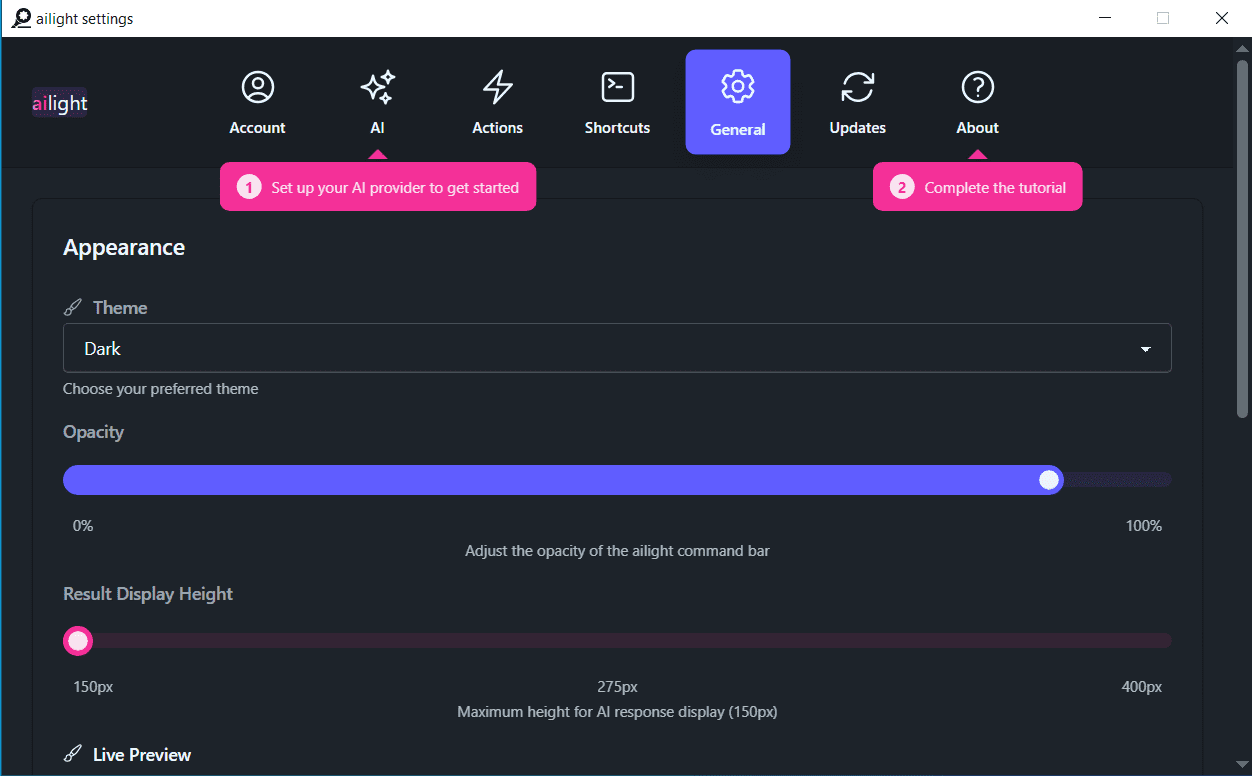Close the ailight settings window
Screen dimensions: 1252x776
point(1221,18)
